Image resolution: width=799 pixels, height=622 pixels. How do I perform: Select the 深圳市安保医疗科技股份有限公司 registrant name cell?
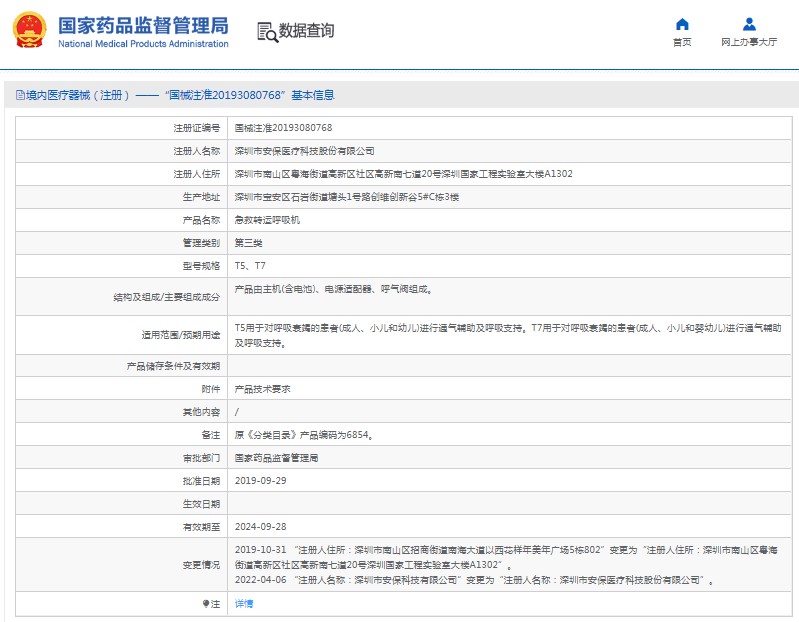coord(305,151)
